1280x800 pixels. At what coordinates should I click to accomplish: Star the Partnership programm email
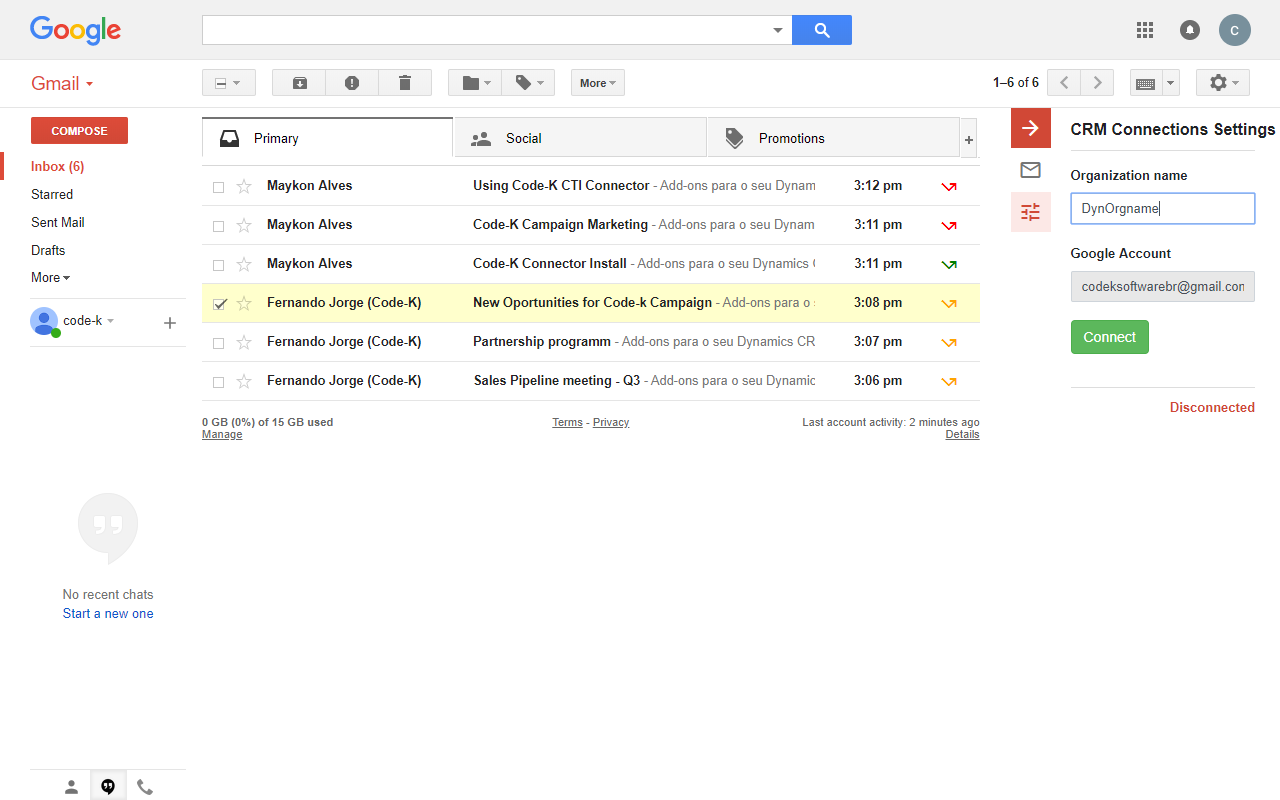244,342
